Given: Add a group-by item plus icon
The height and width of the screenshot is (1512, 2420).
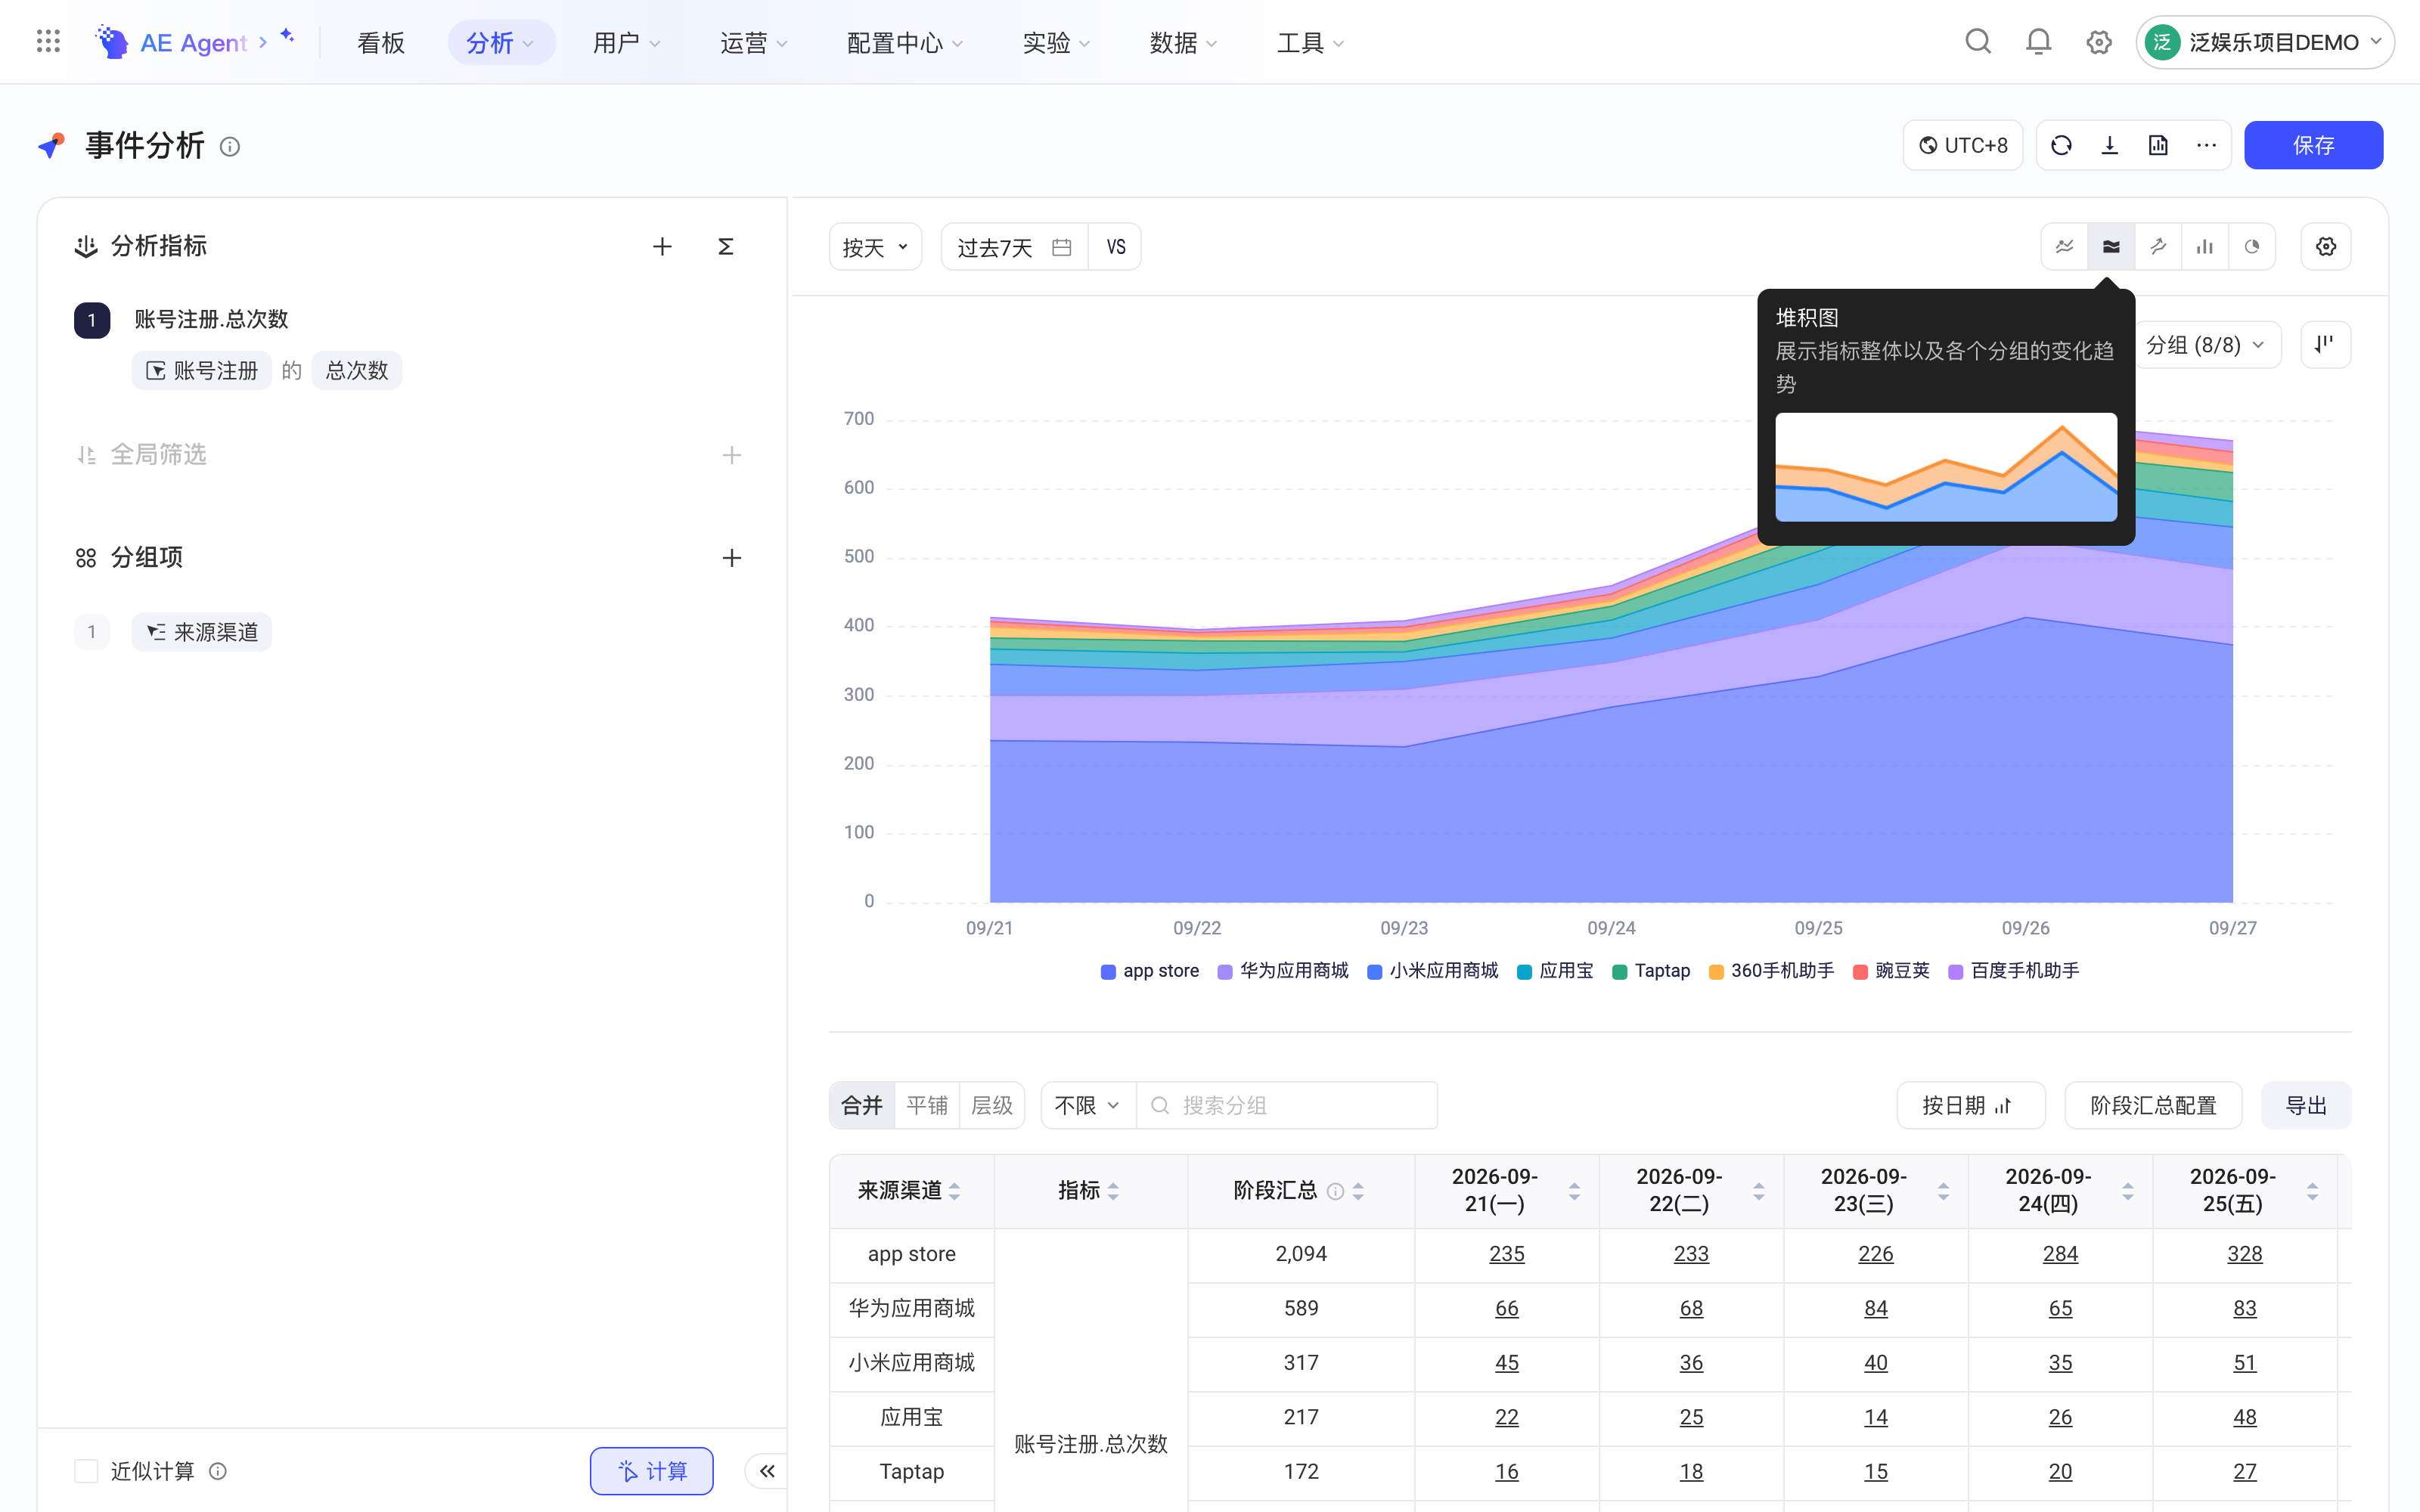Looking at the screenshot, I should (732, 558).
